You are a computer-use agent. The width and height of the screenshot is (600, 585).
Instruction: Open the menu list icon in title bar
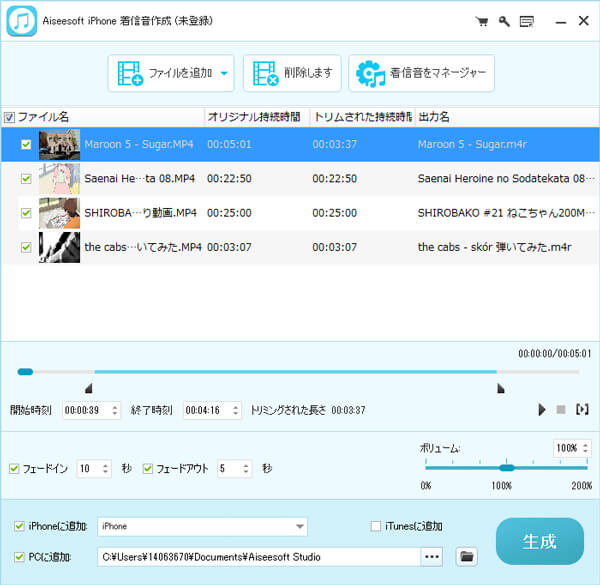pyautogui.click(x=527, y=21)
